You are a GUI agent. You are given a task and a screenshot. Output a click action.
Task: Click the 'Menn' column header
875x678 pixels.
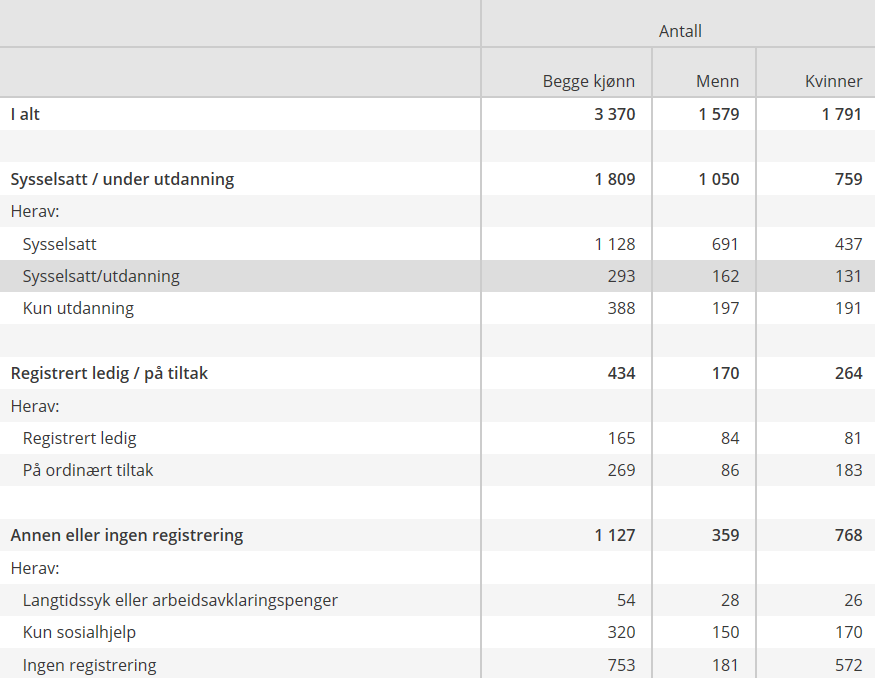(x=717, y=82)
